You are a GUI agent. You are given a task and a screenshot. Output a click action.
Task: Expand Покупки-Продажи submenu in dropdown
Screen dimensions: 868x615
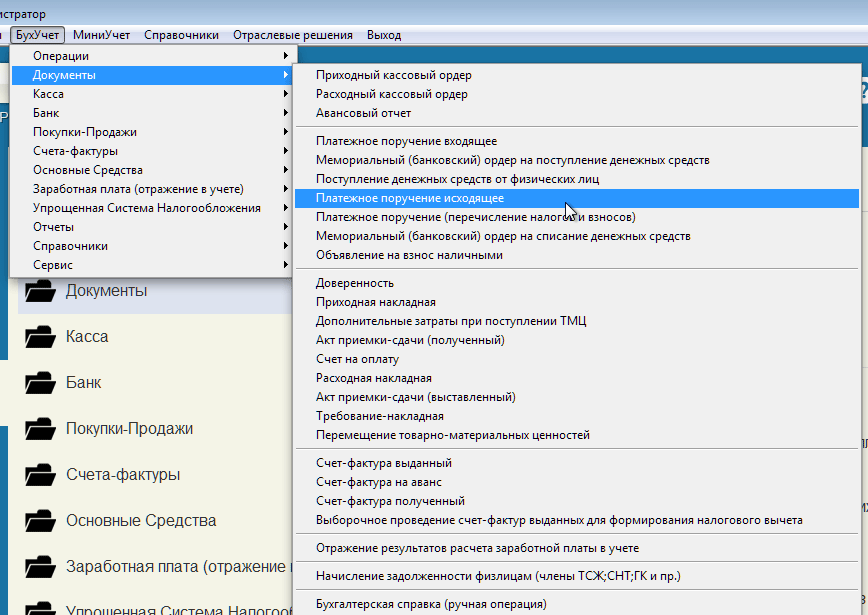click(x=154, y=132)
